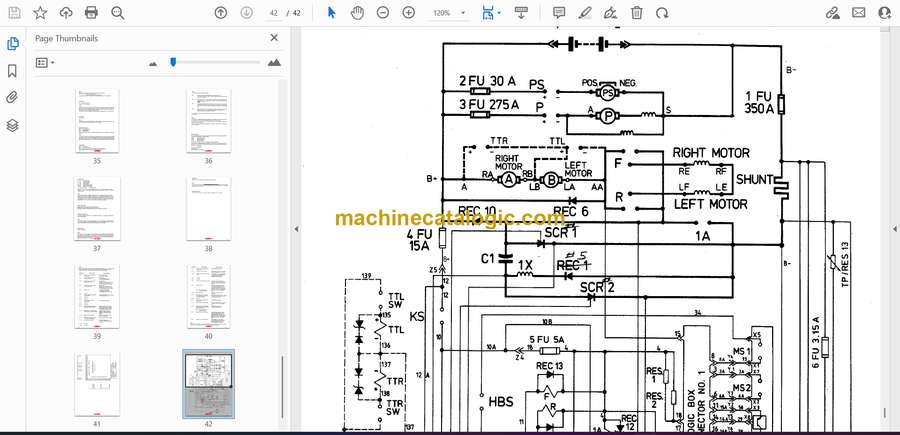Select the arrow selection tool
The height and width of the screenshot is (435, 900).
333,13
